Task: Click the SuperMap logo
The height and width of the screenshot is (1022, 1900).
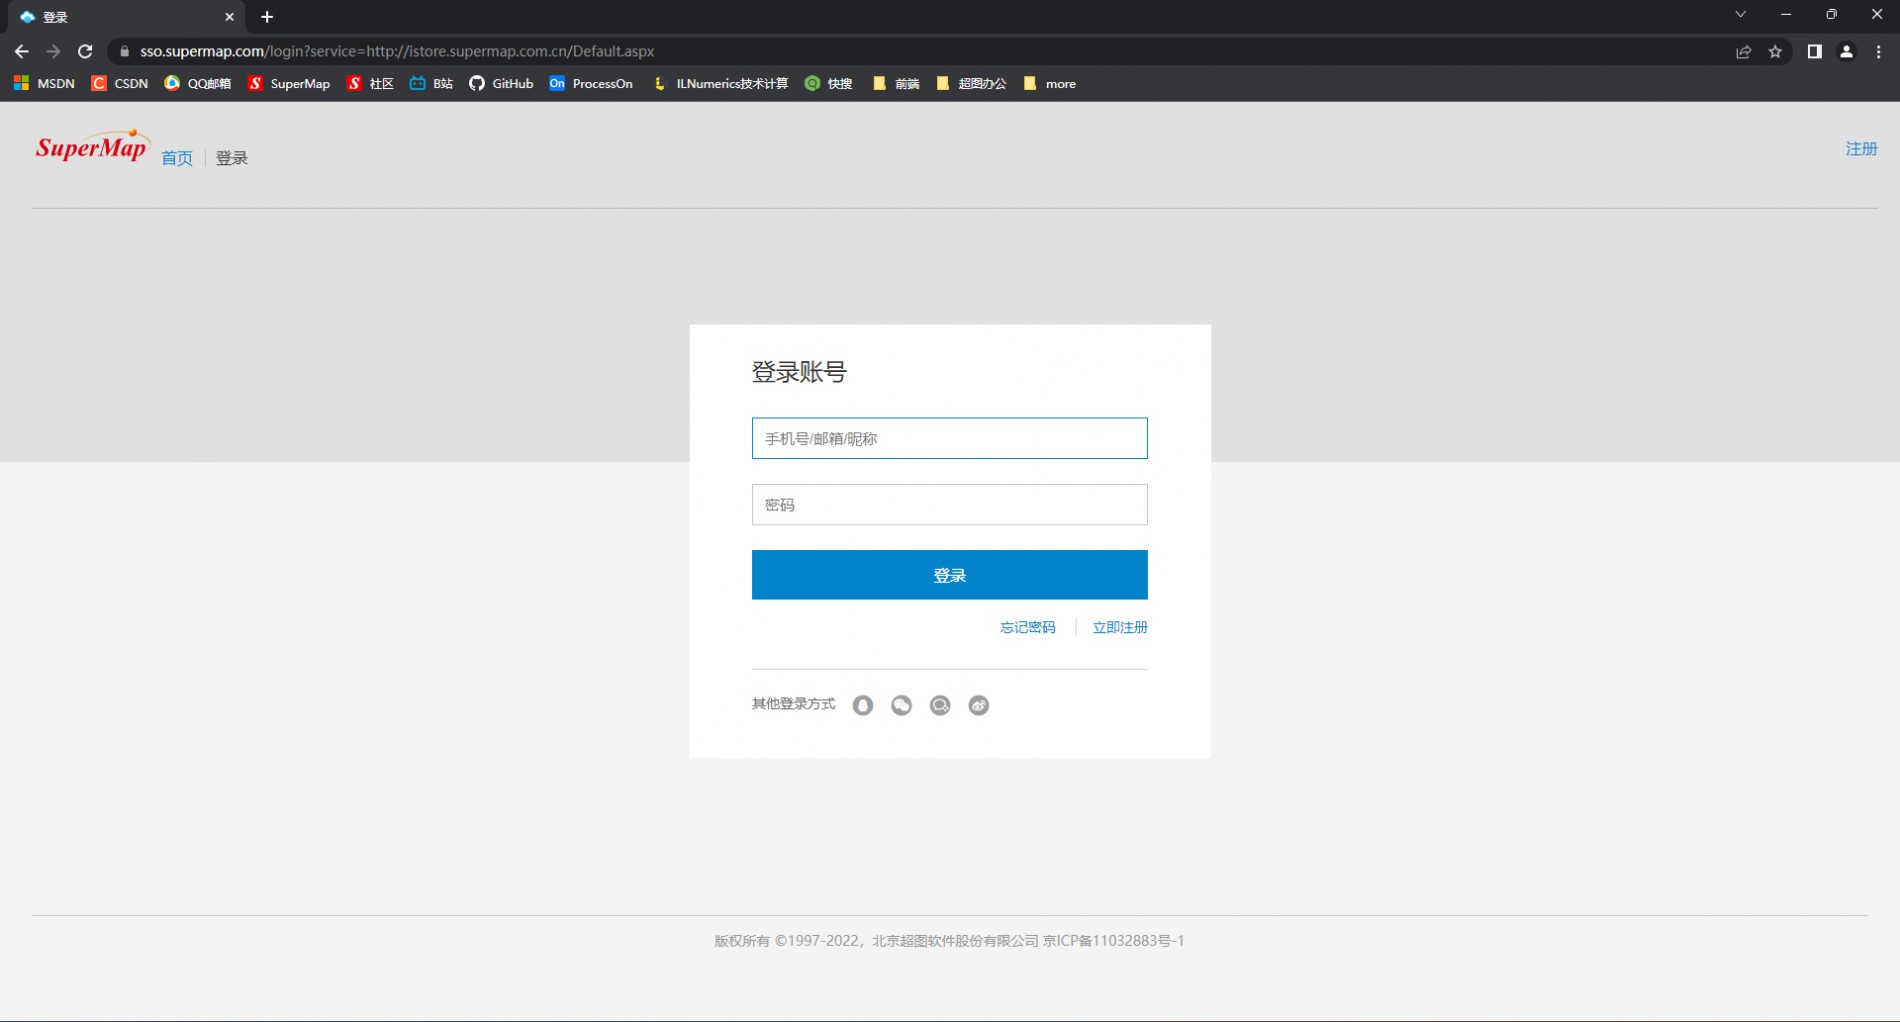Action: (92, 146)
